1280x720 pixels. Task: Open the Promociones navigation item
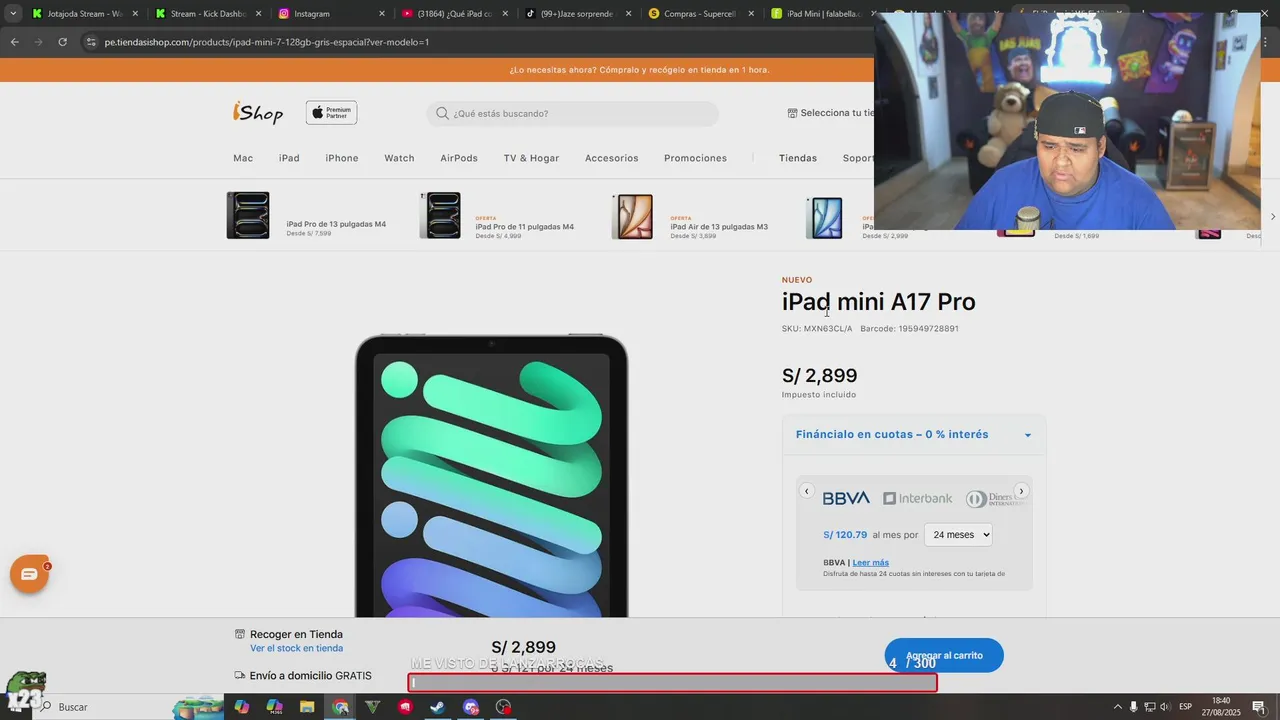(695, 158)
